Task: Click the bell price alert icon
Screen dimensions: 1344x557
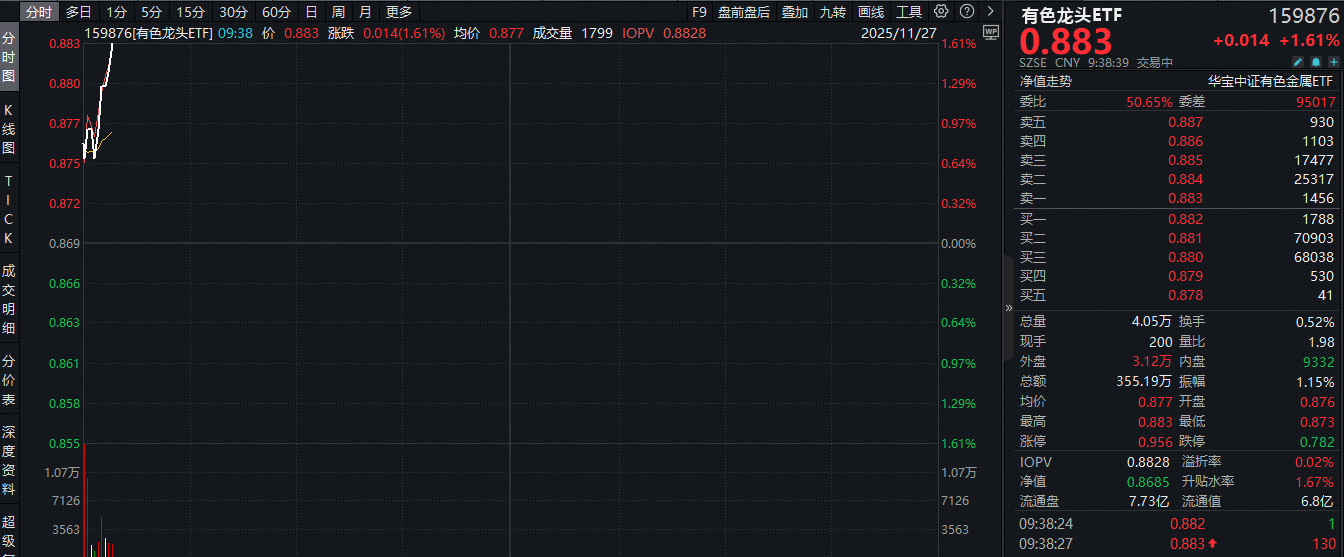Action: tap(1315, 62)
